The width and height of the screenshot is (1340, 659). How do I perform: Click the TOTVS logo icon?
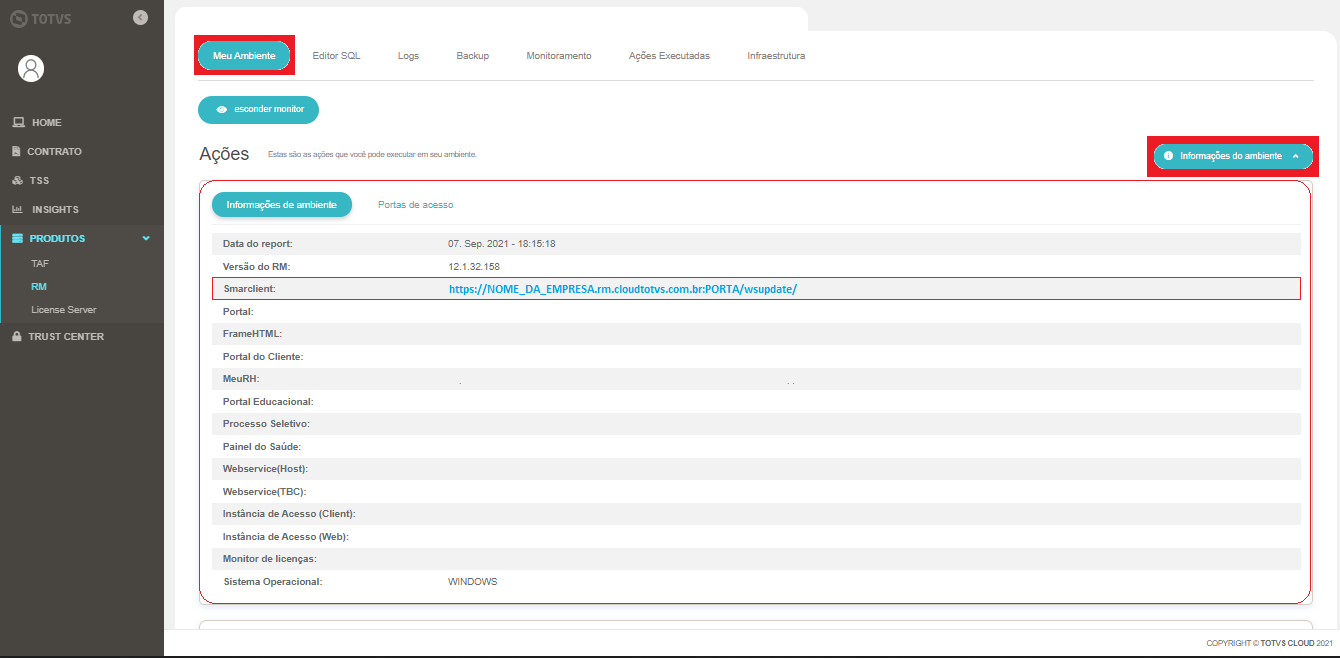click(x=19, y=17)
